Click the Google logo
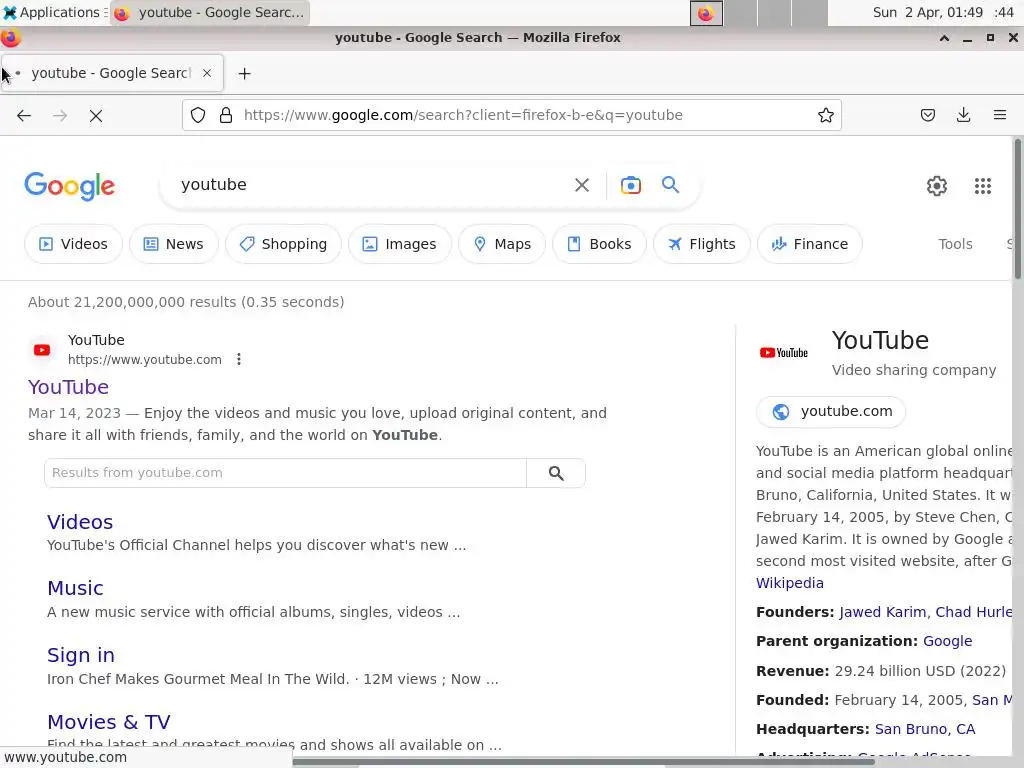Screen dimensions: 1024x768 (70, 186)
